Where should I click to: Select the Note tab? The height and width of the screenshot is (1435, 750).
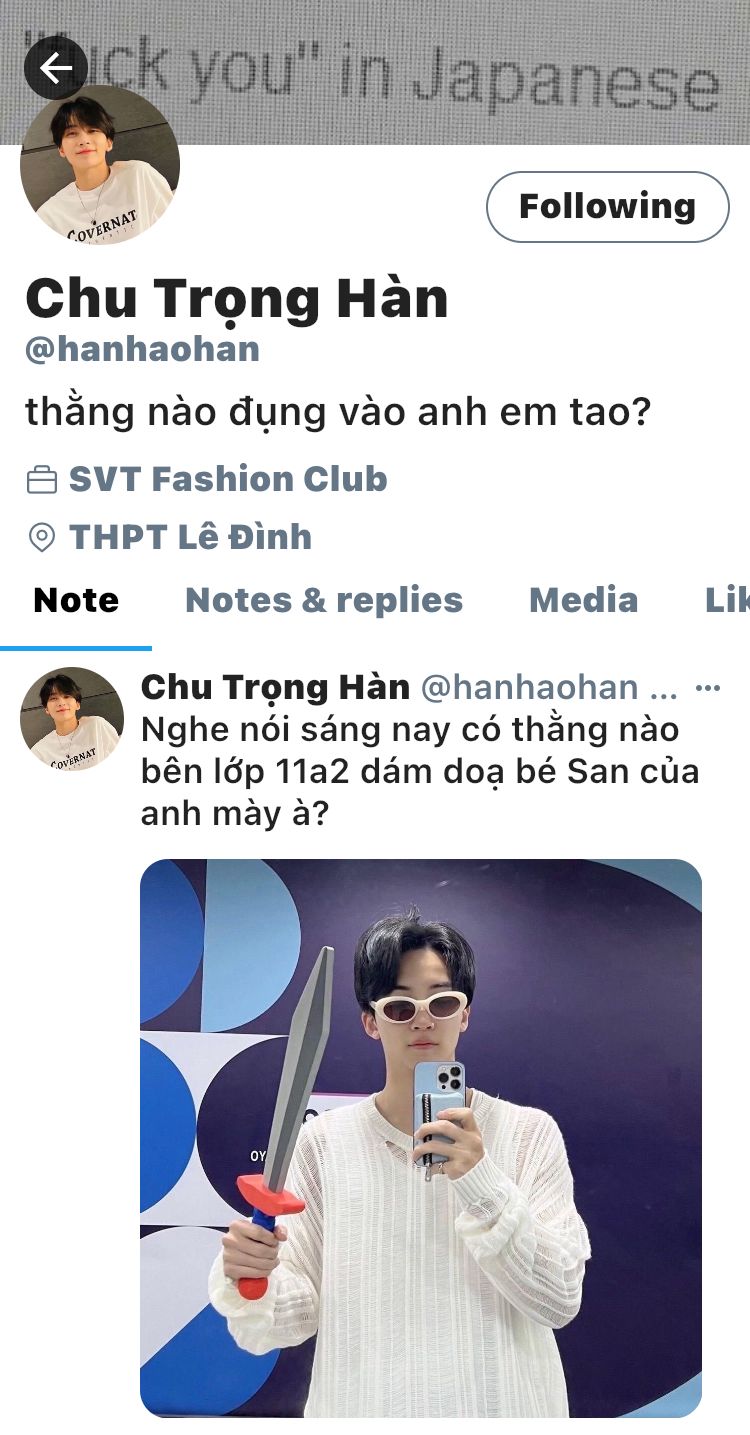[76, 600]
